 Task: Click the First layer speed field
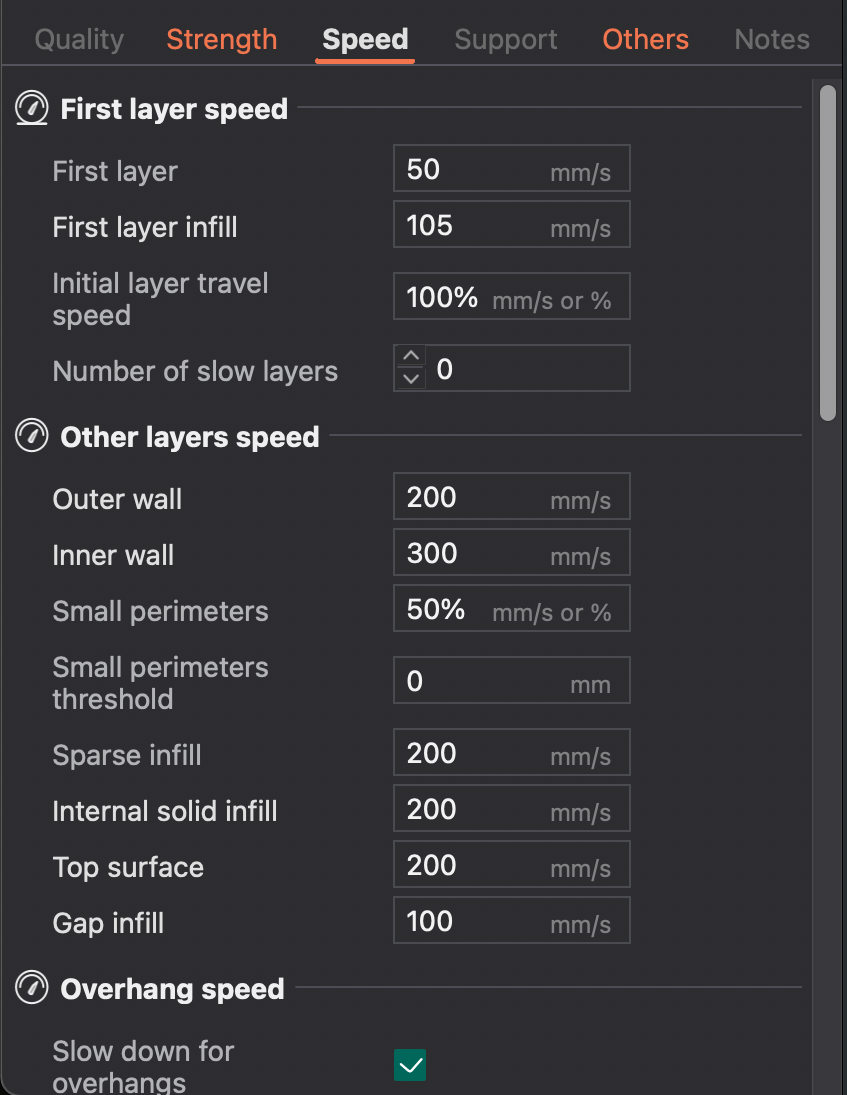(512, 168)
